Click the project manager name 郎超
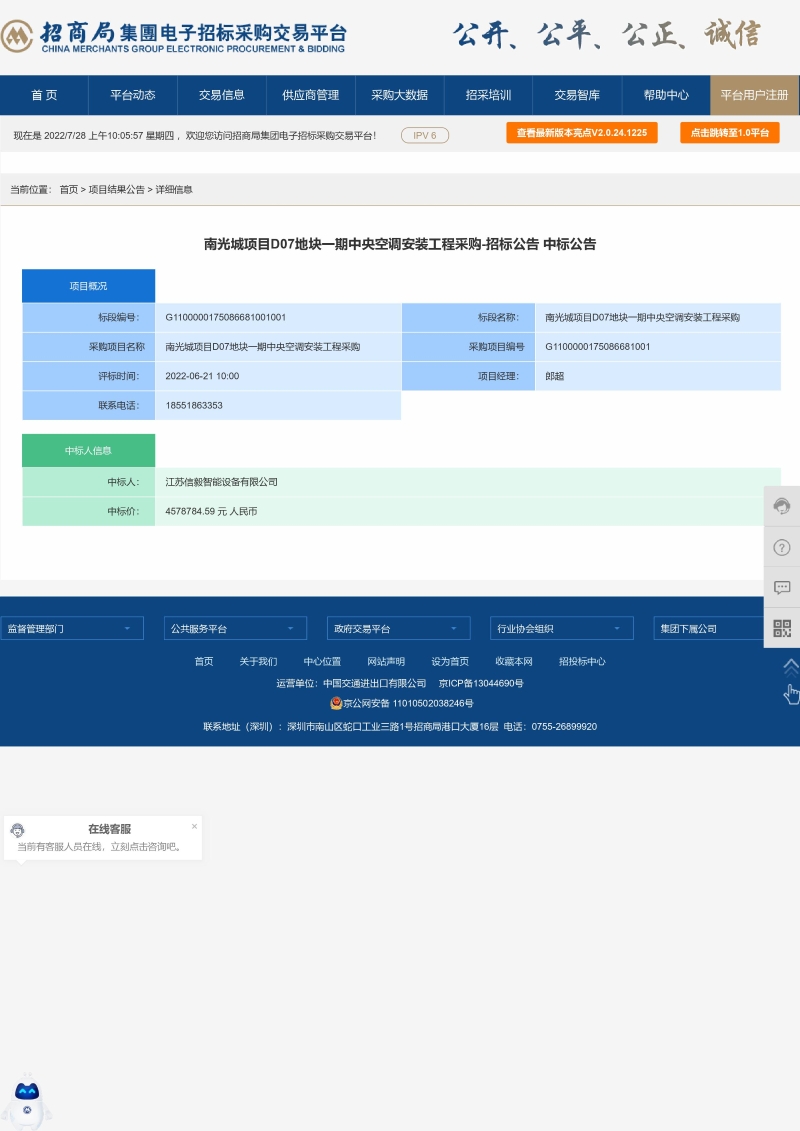Screen dimensions: 800x1131 tap(555, 376)
